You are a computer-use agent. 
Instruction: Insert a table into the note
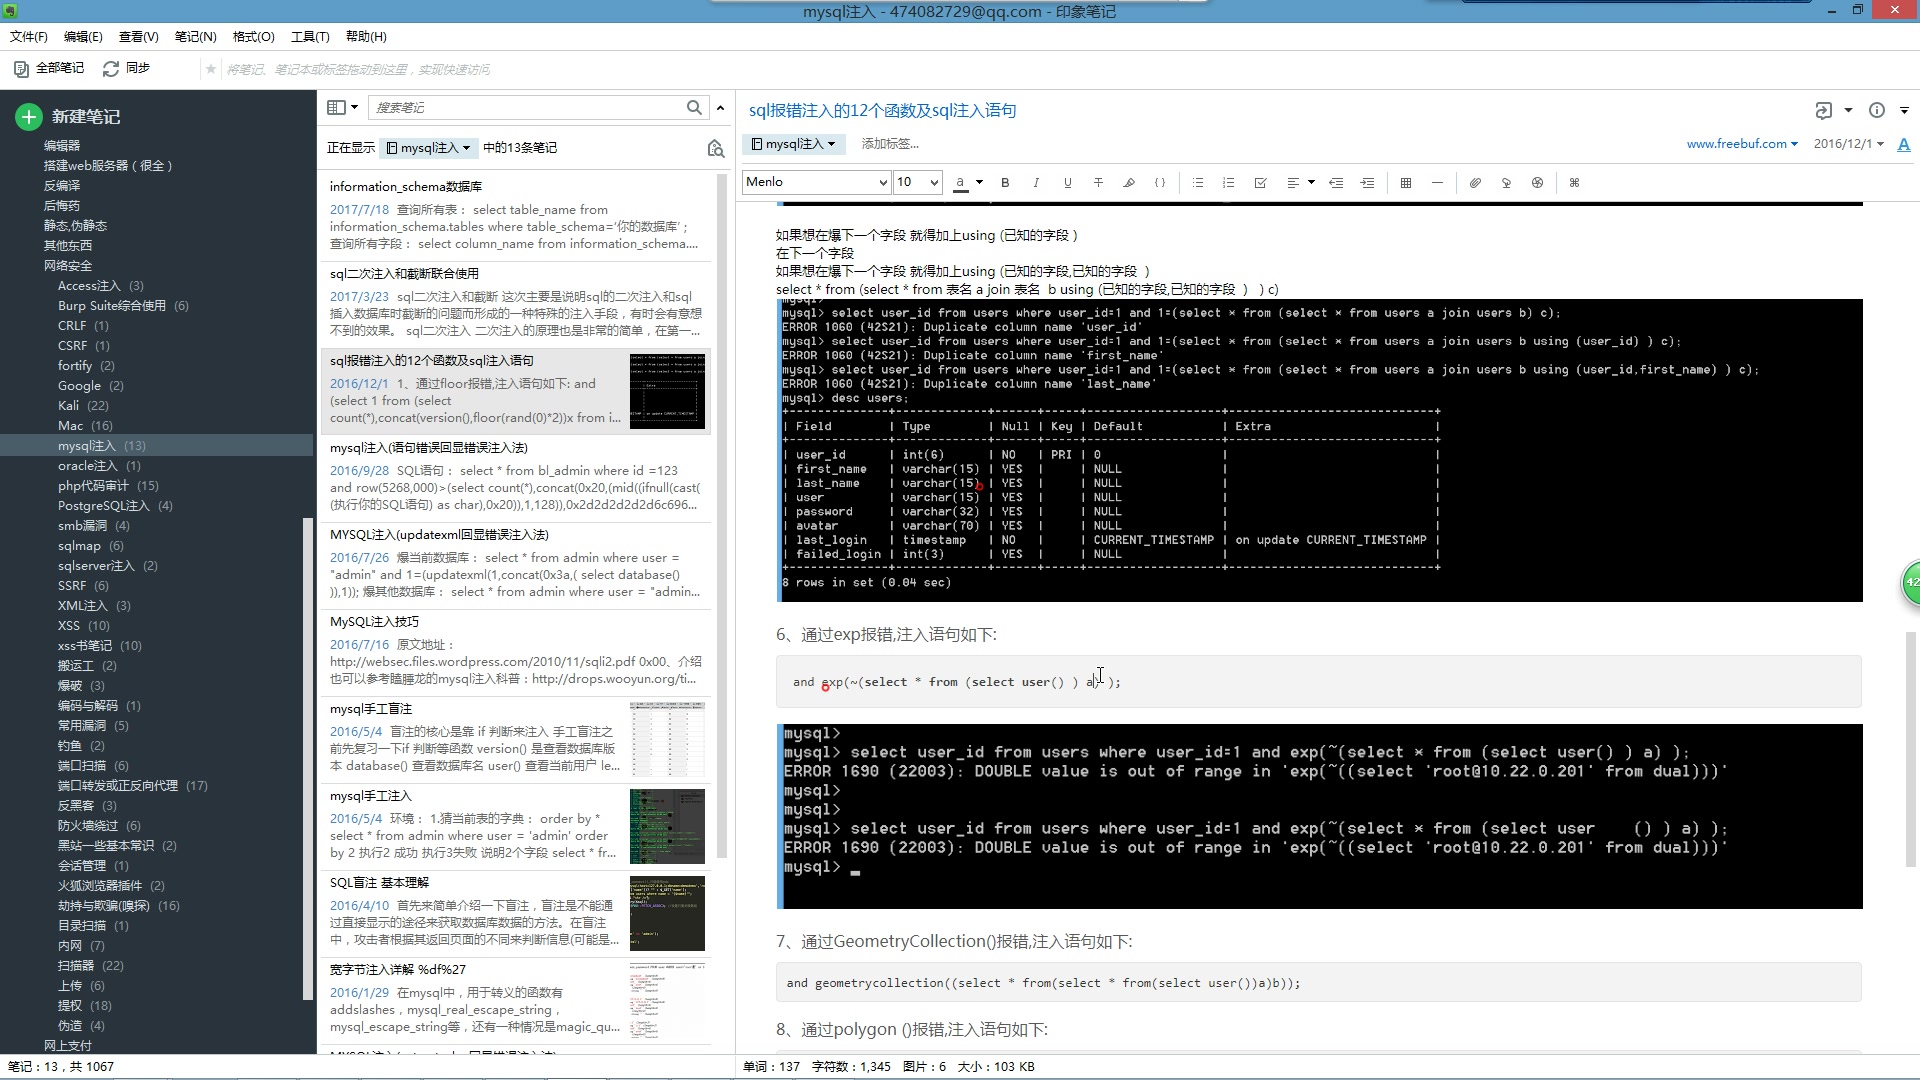pos(1406,183)
